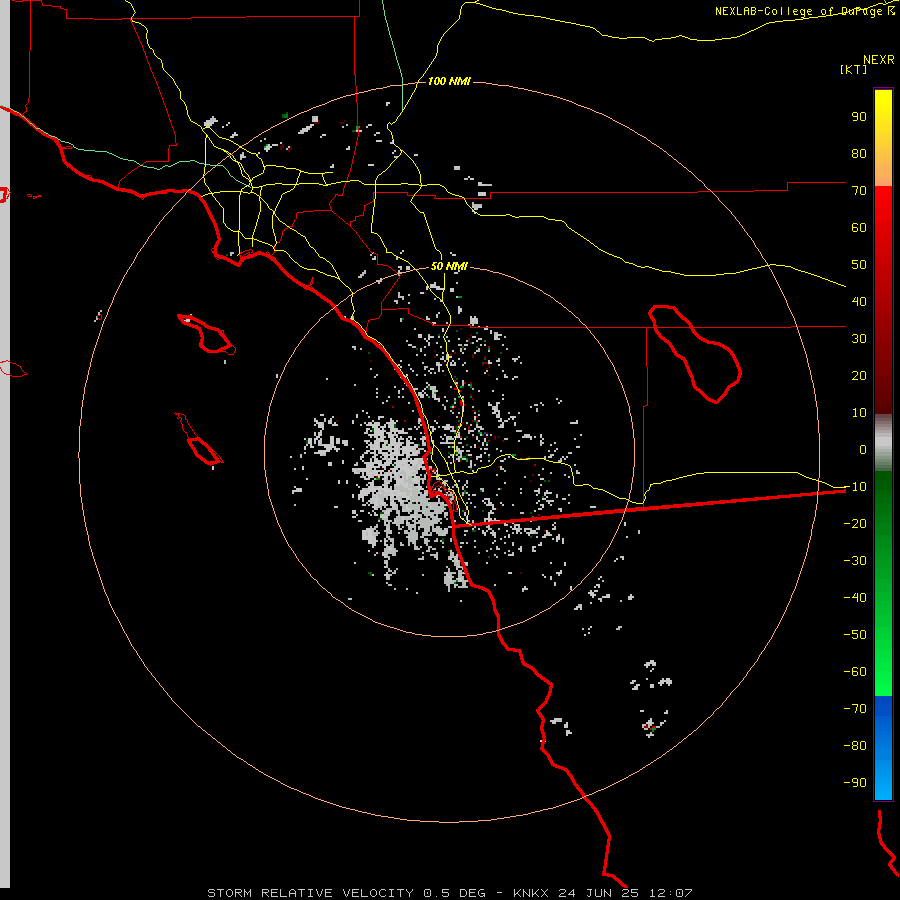
Task: Click the -90 value on the velocity scale
Action: 855,782
